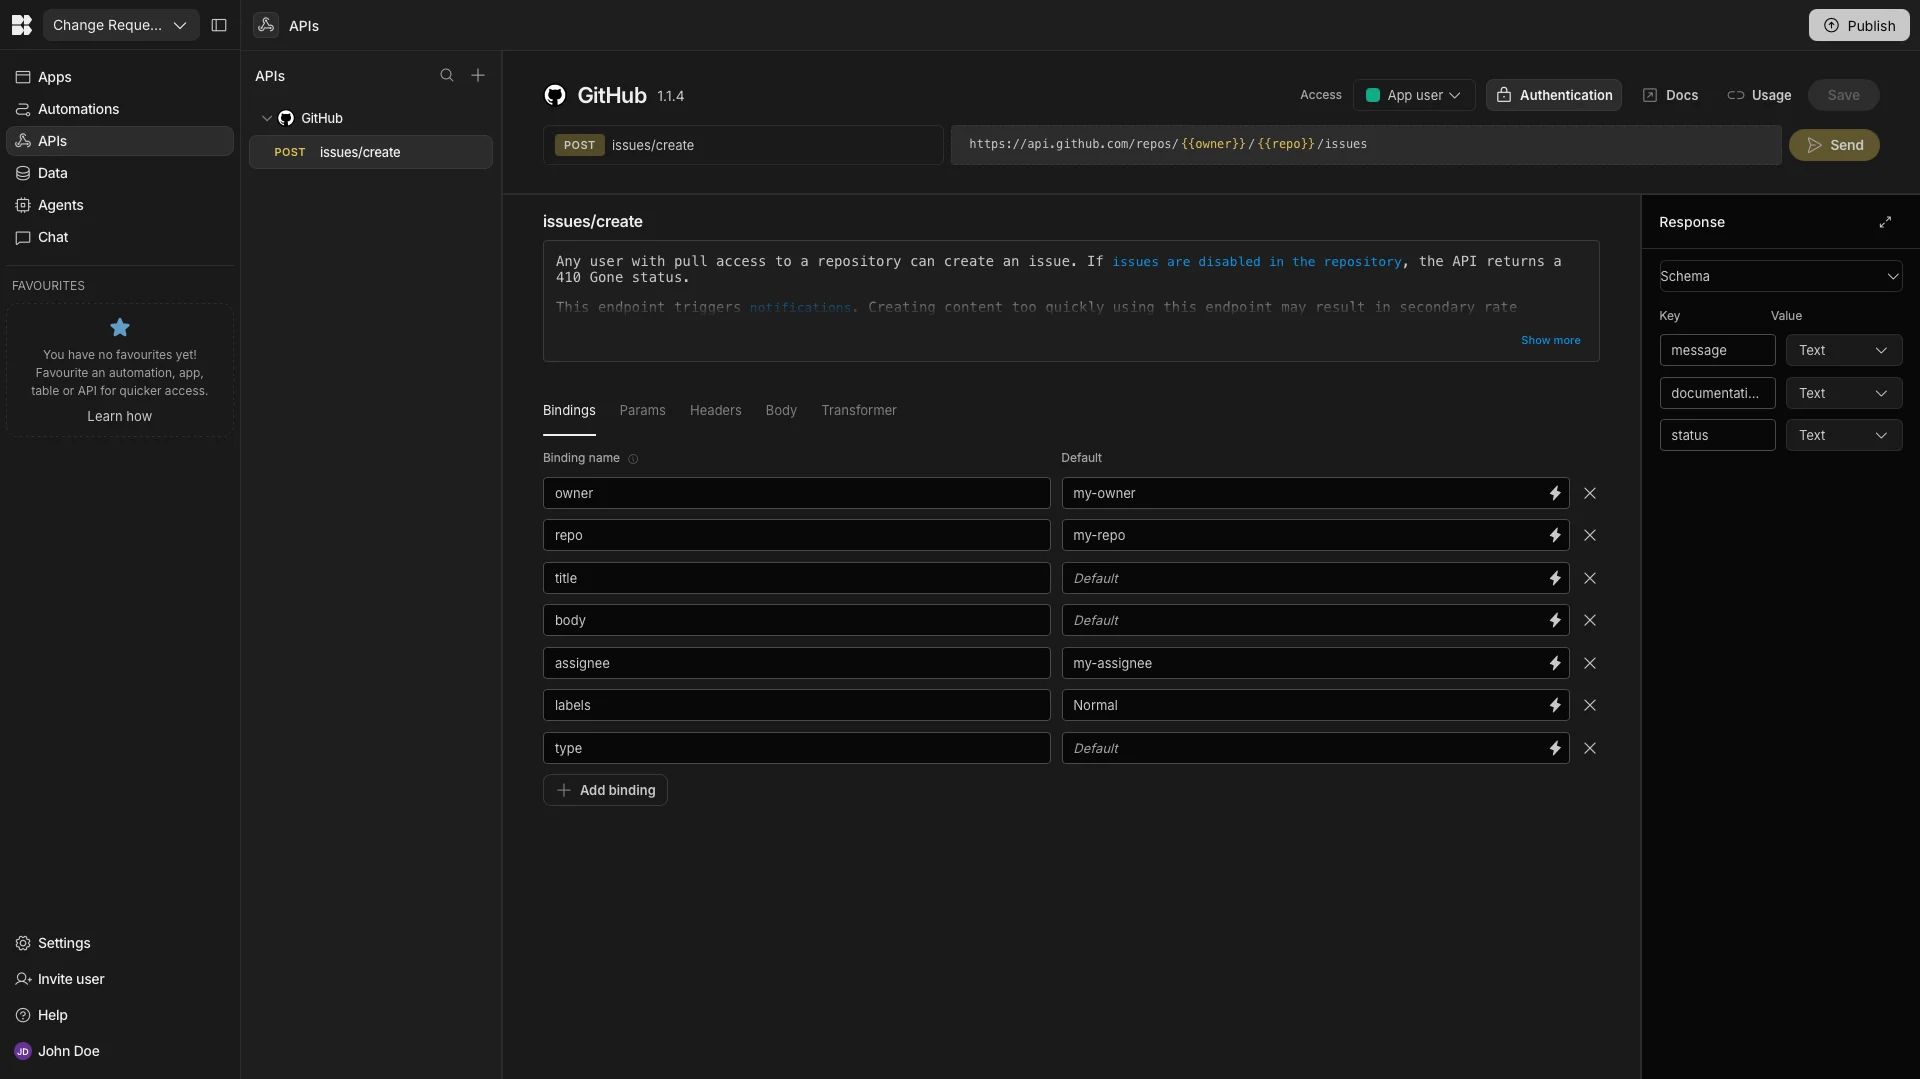The image size is (1920, 1079).
Task: Open the Usage view
Action: click(1759, 95)
